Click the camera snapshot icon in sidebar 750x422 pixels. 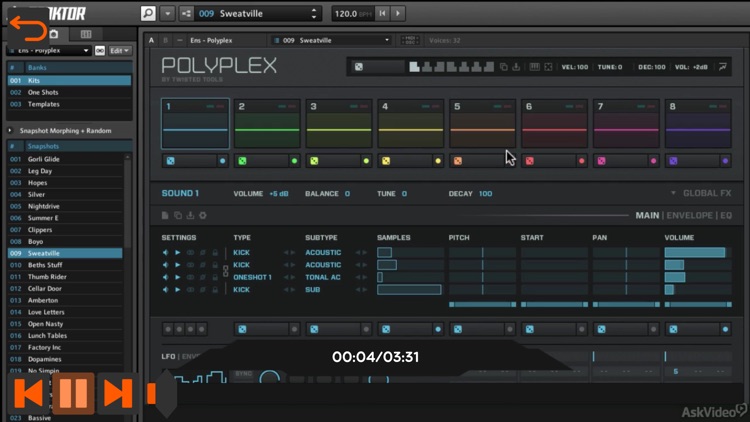point(54,34)
